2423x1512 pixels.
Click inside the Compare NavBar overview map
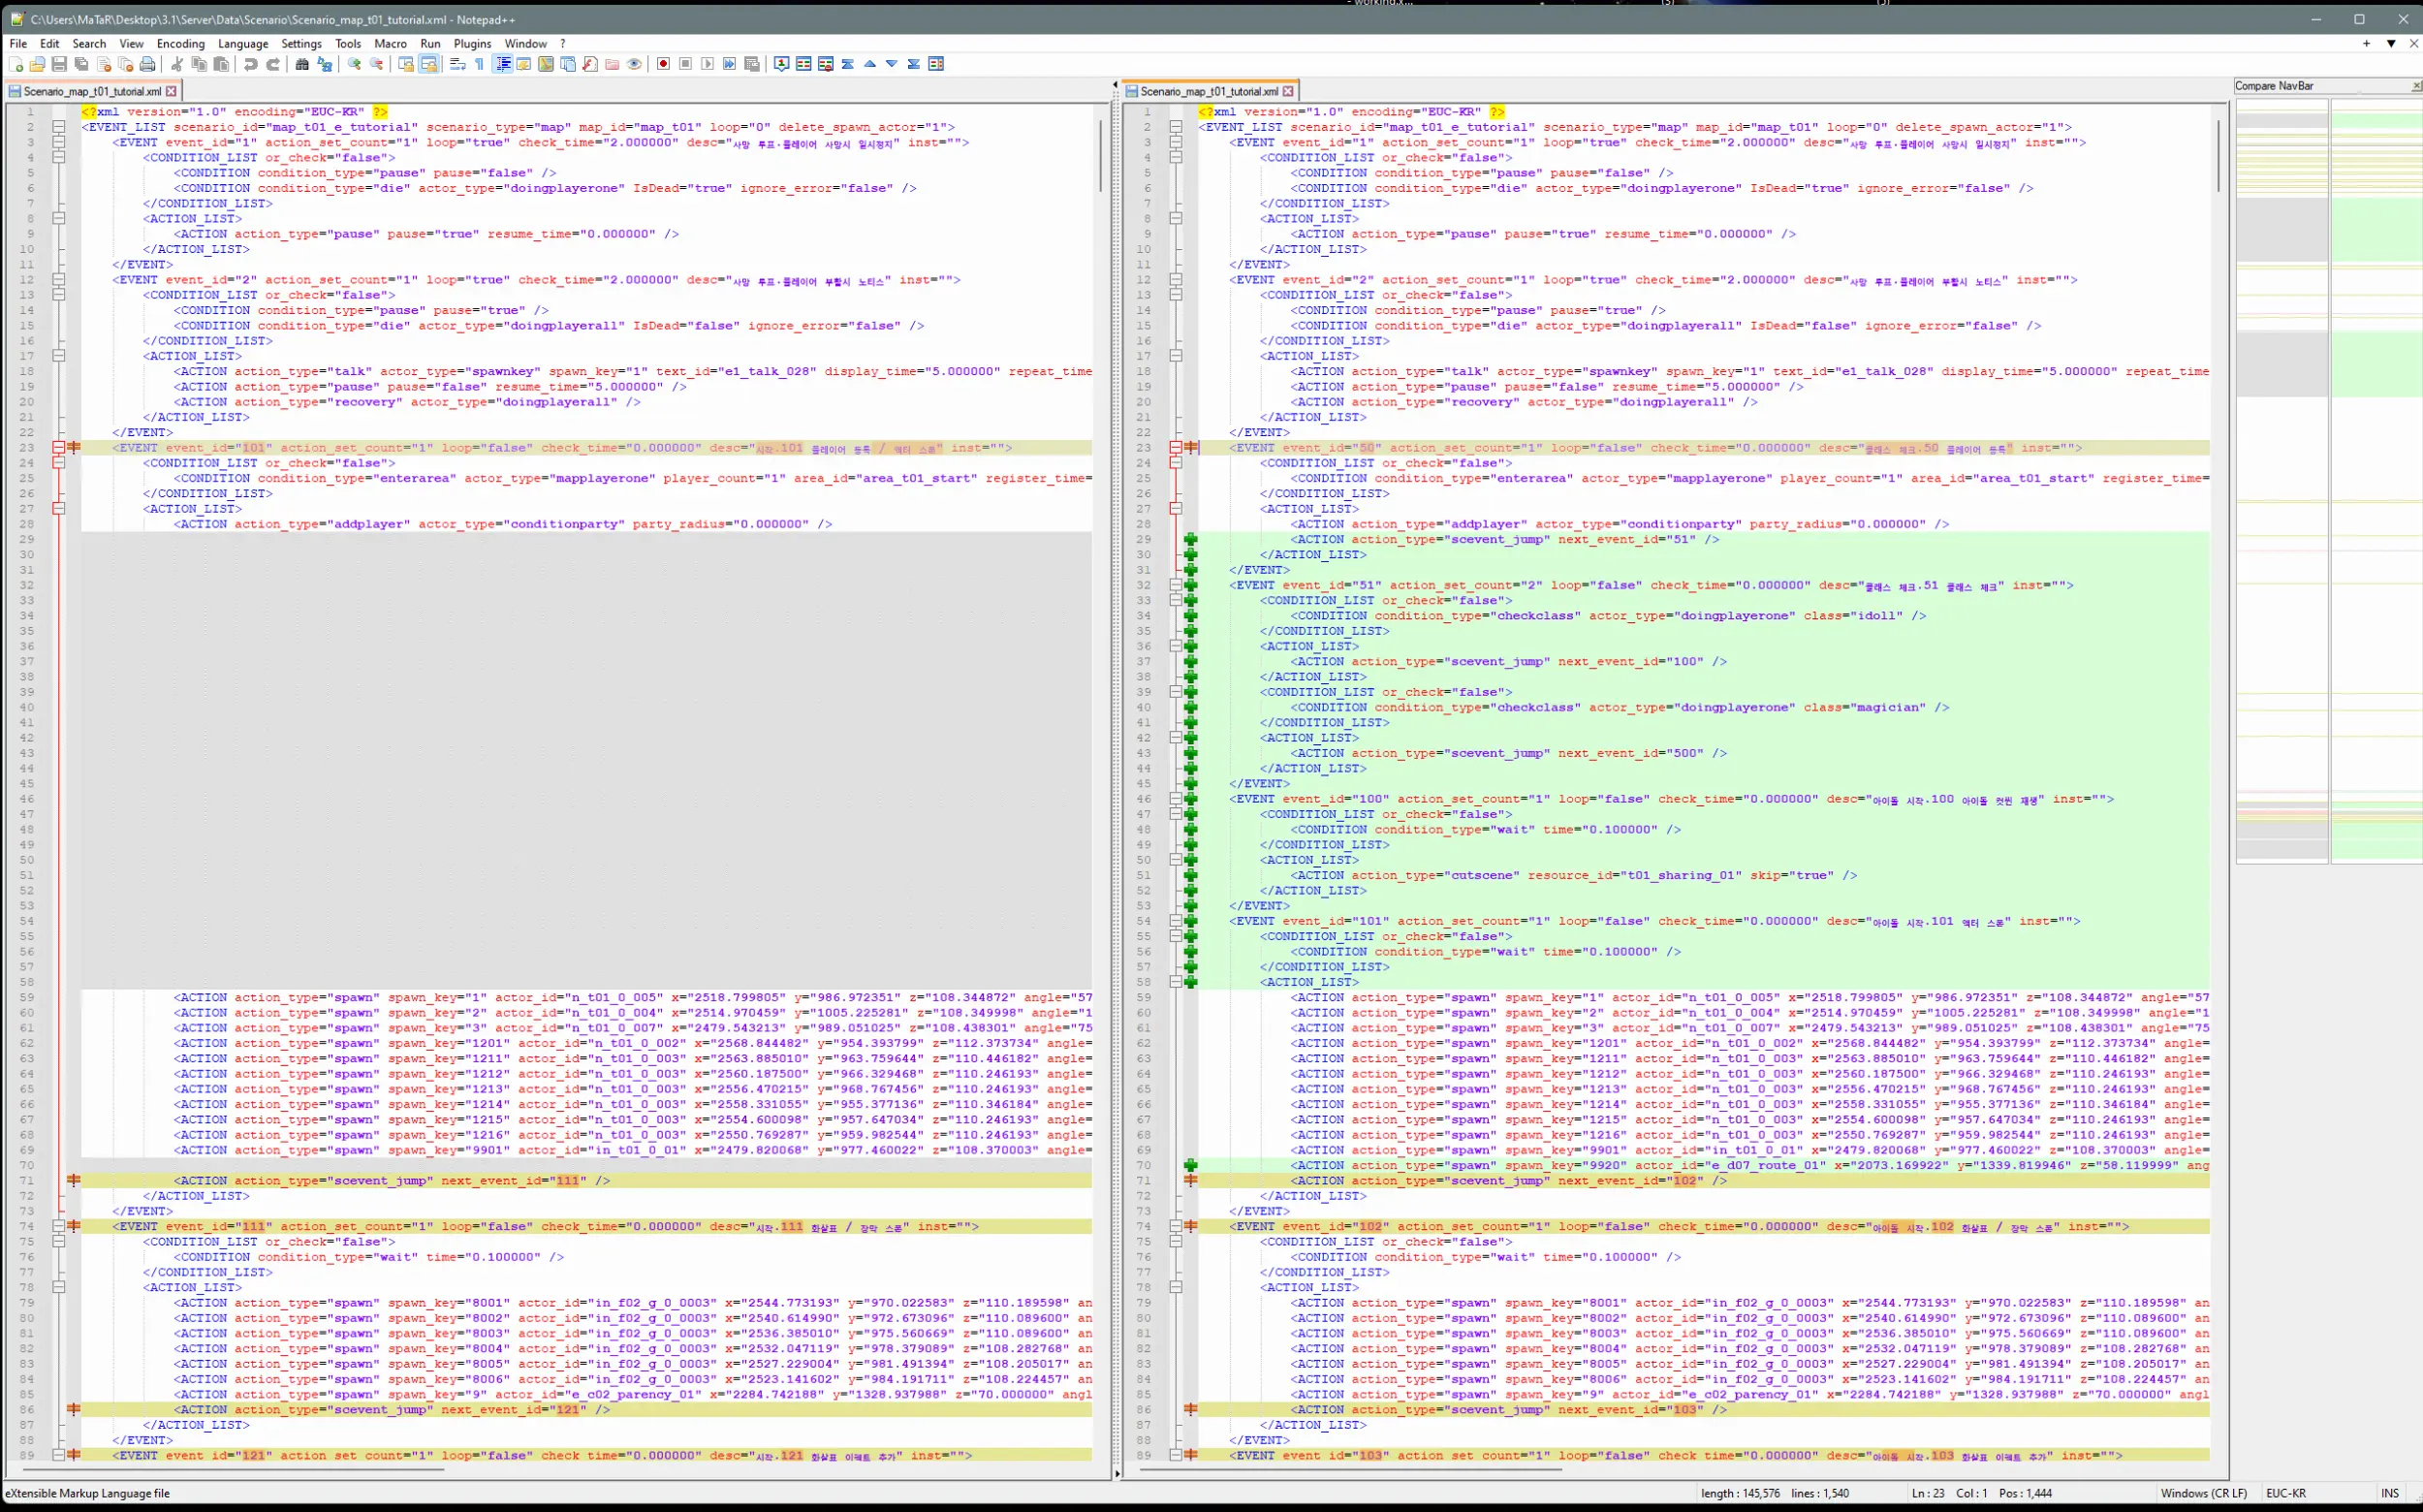[2329, 480]
